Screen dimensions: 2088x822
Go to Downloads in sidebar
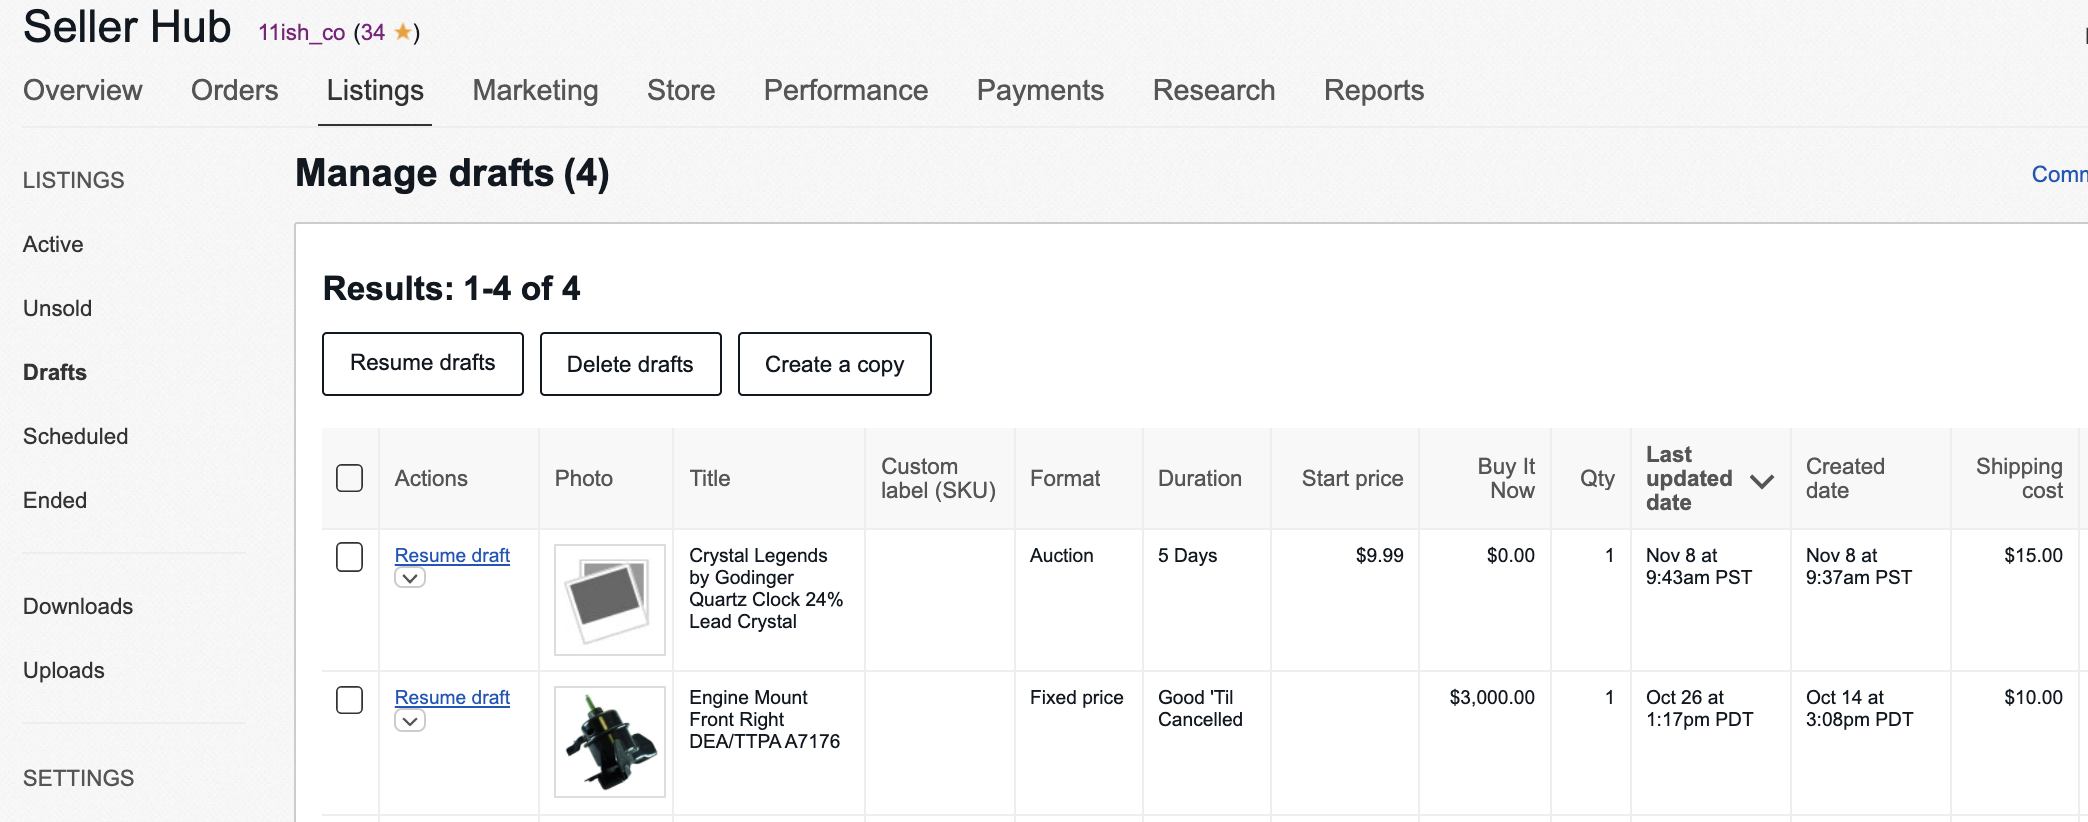[x=78, y=606]
